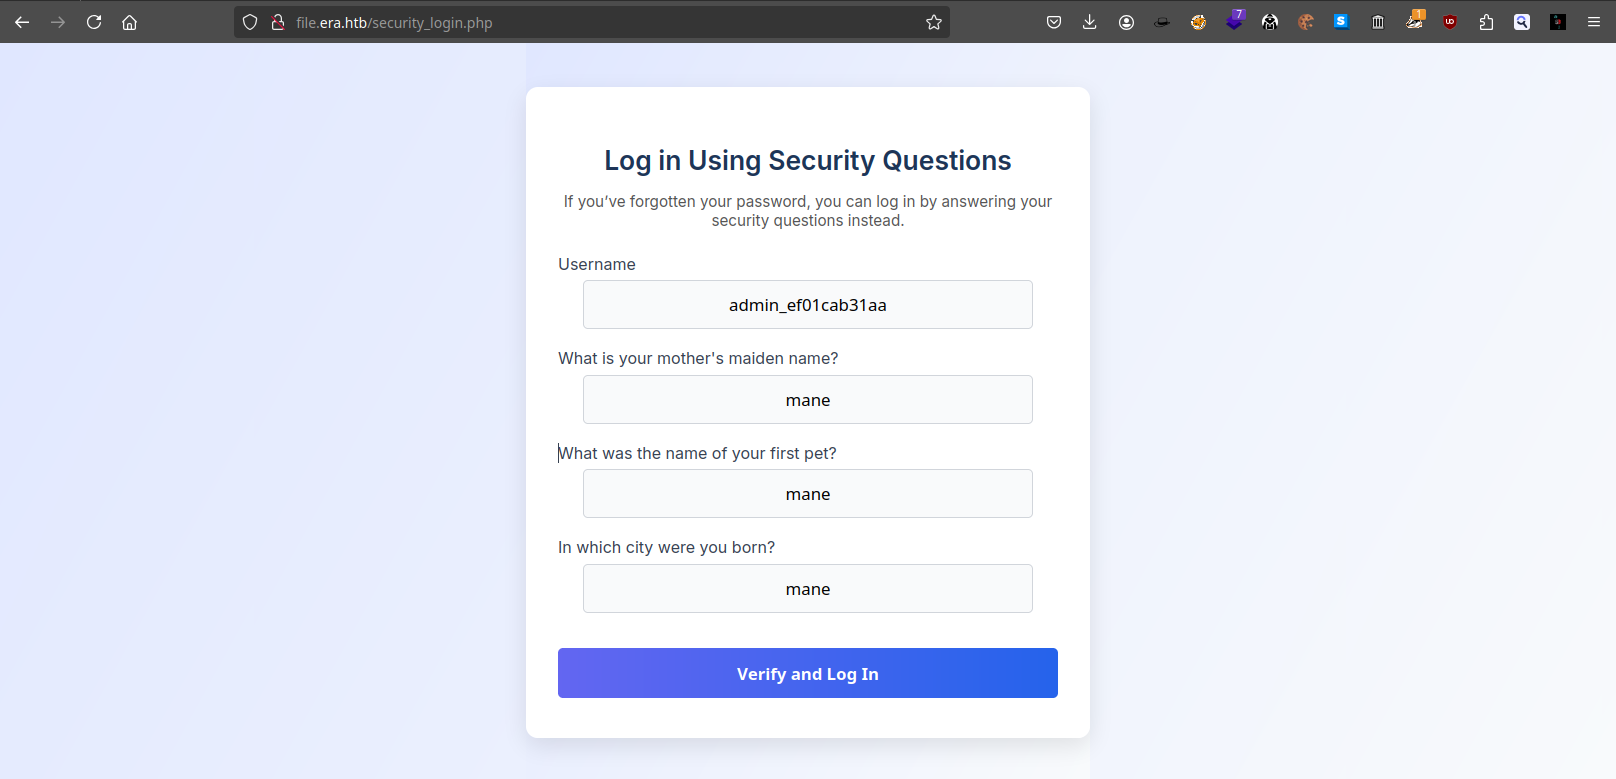1616x779 pixels.
Task: Open the Save to Pocket icon
Action: (x=1054, y=22)
